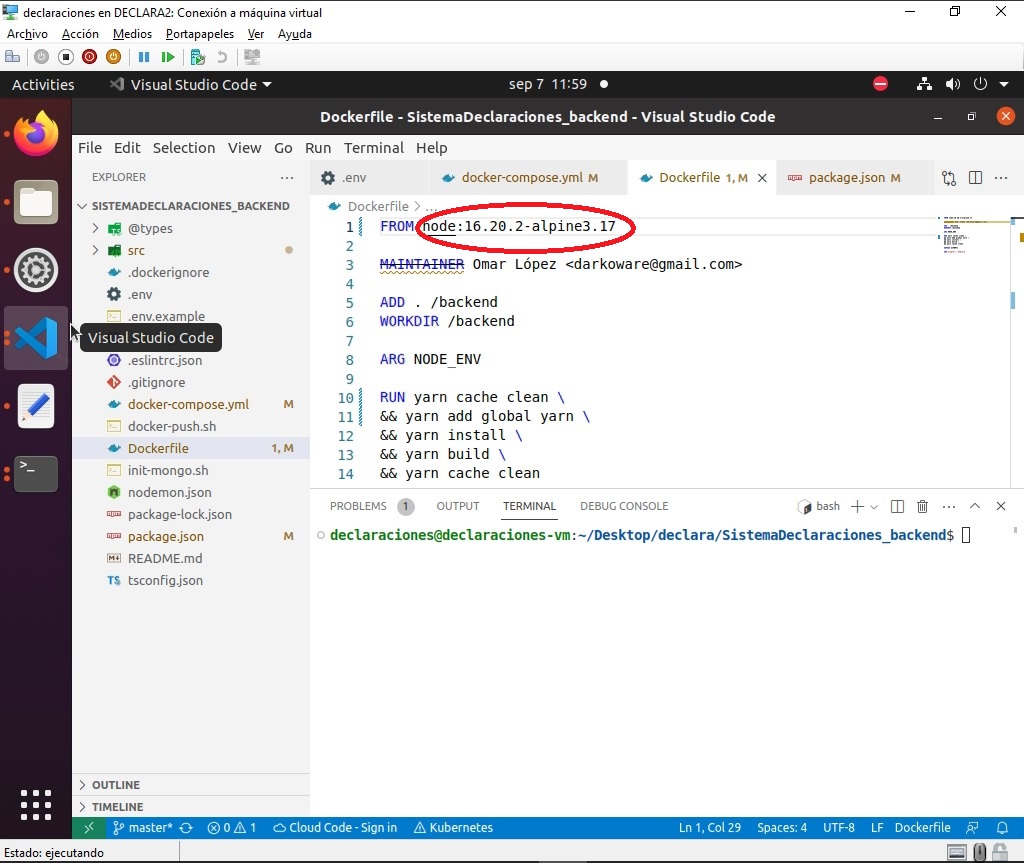This screenshot has width=1024, height=863.
Task: Open the Terminal menu in the menu bar
Action: (373, 148)
